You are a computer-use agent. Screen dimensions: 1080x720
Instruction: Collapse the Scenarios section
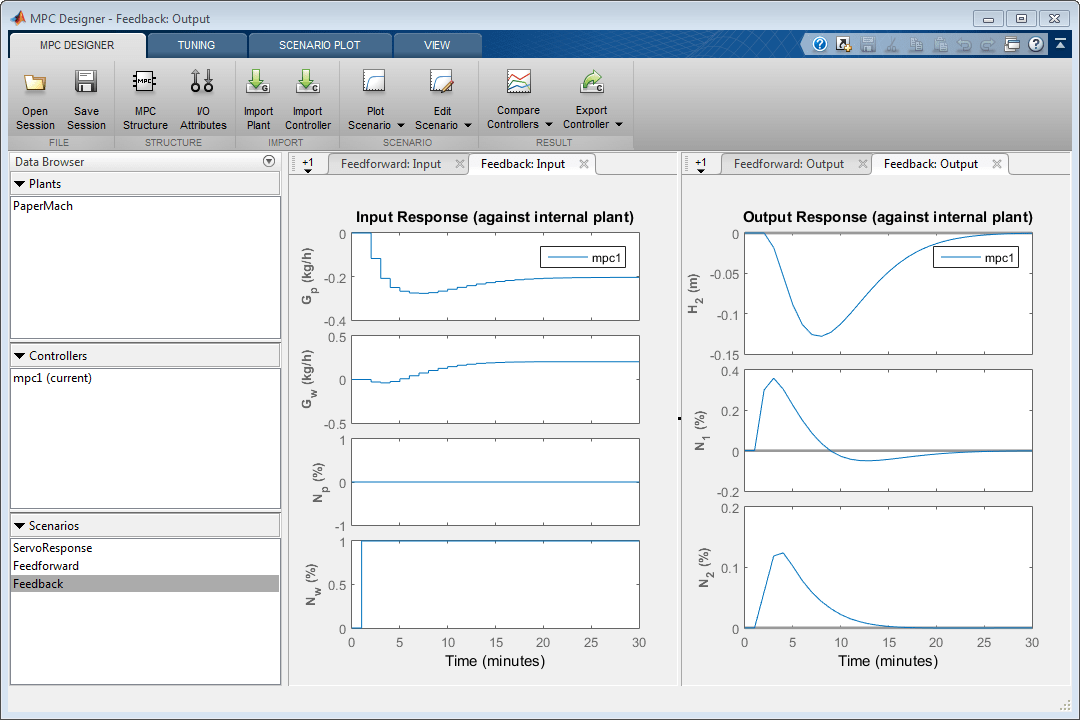[19, 526]
